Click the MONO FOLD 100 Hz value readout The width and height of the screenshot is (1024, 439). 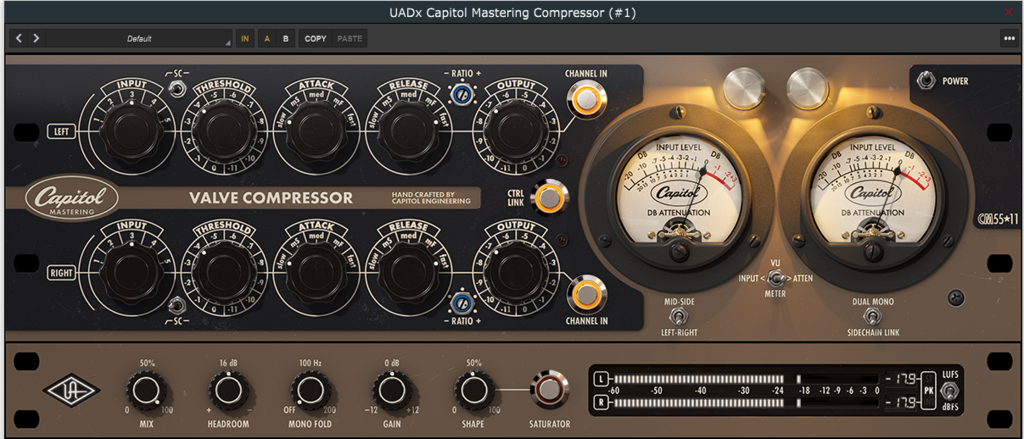click(x=310, y=363)
